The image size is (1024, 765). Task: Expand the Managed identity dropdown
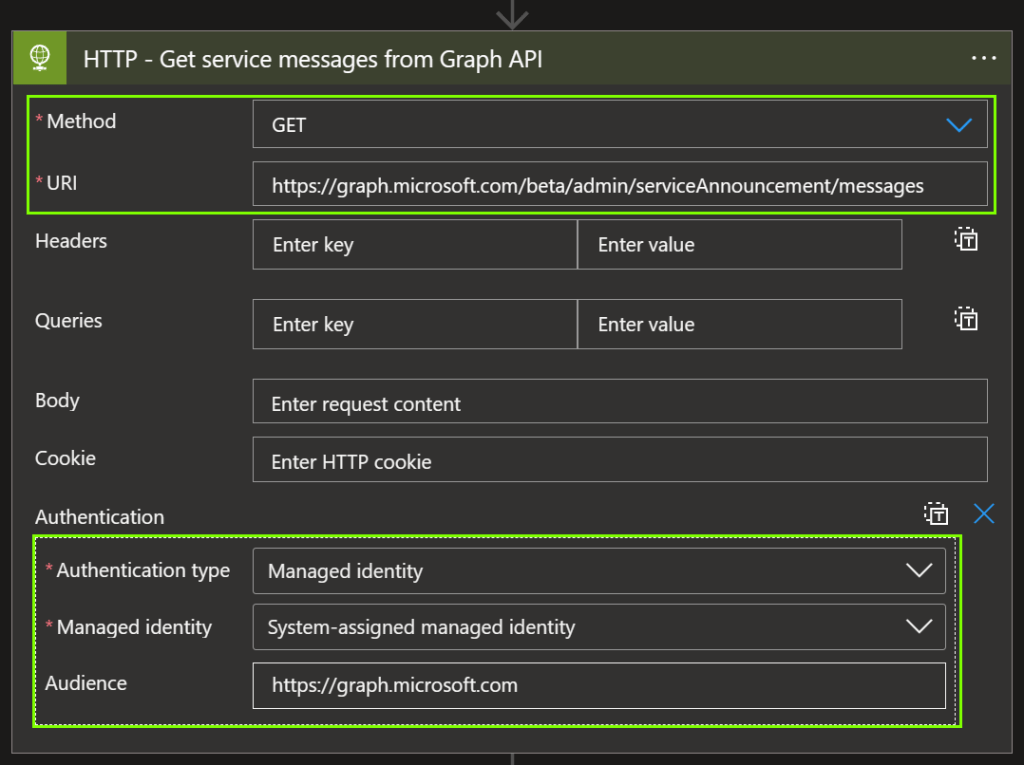point(598,627)
